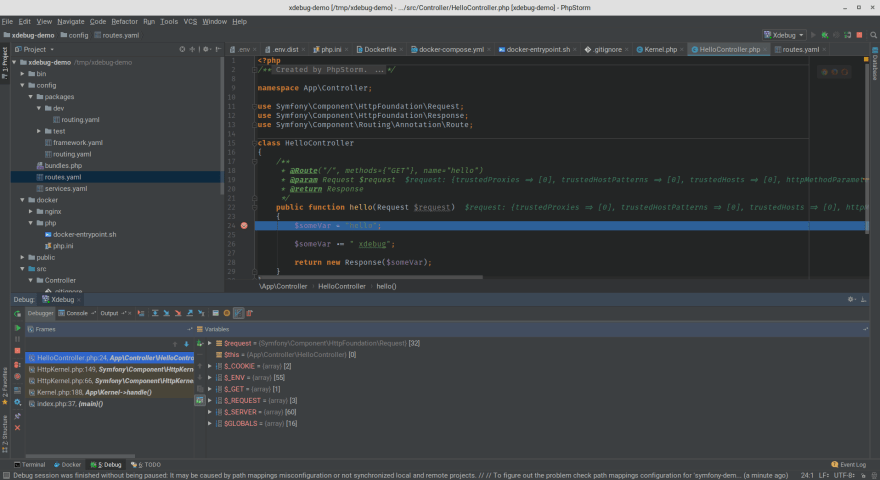Click the Step Into icon
Image resolution: width=880 pixels, height=480 pixels.
coord(167,313)
